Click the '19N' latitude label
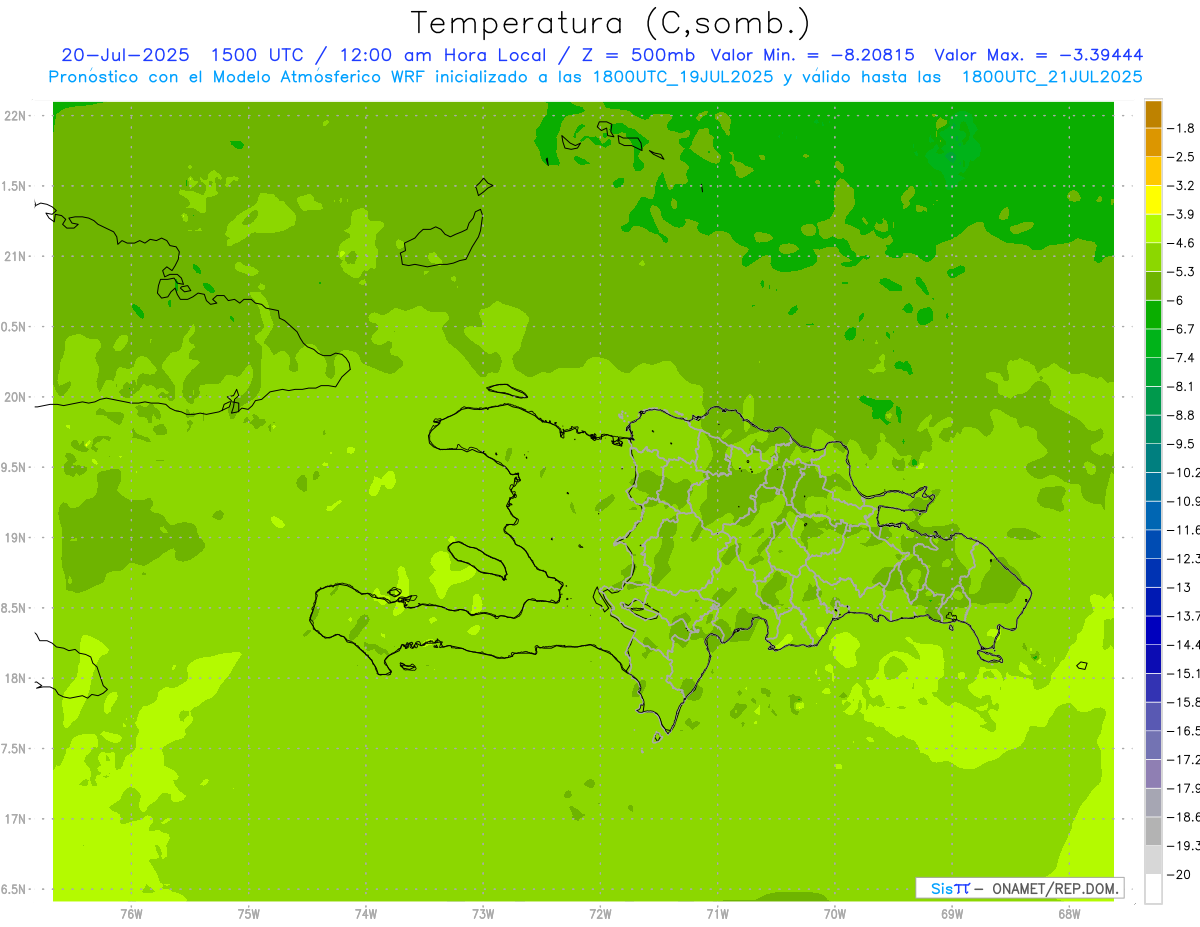The width and height of the screenshot is (1200, 927). pyautogui.click(x=14, y=538)
